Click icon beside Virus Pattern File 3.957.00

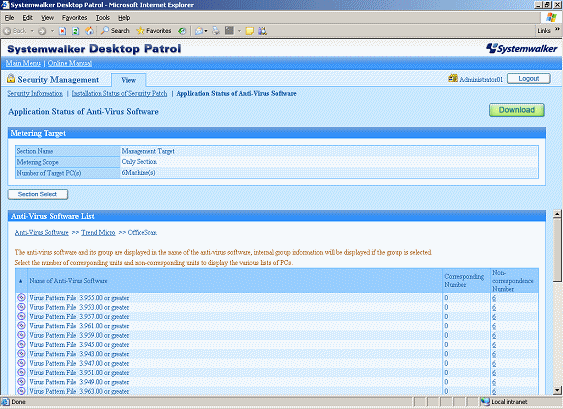[x=21, y=316]
